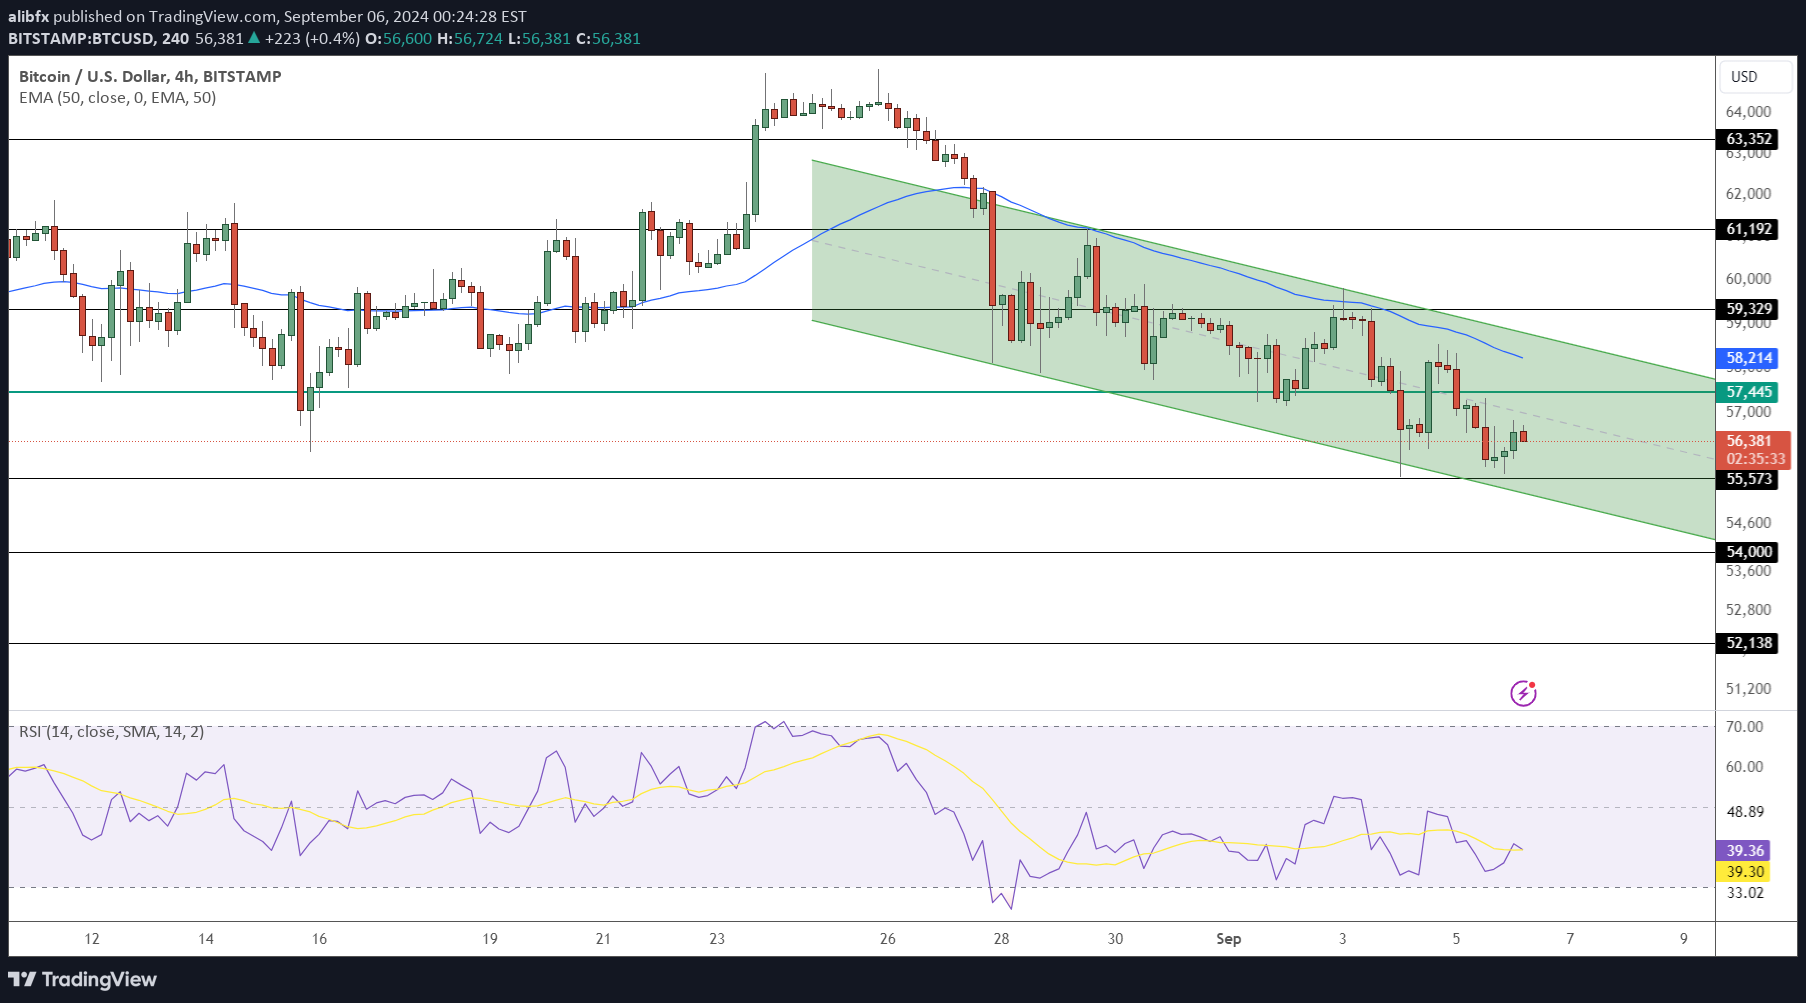The image size is (1806, 1003).
Task: Click the Bitcoin / U.S. Dollar chart title
Action: click(x=150, y=76)
